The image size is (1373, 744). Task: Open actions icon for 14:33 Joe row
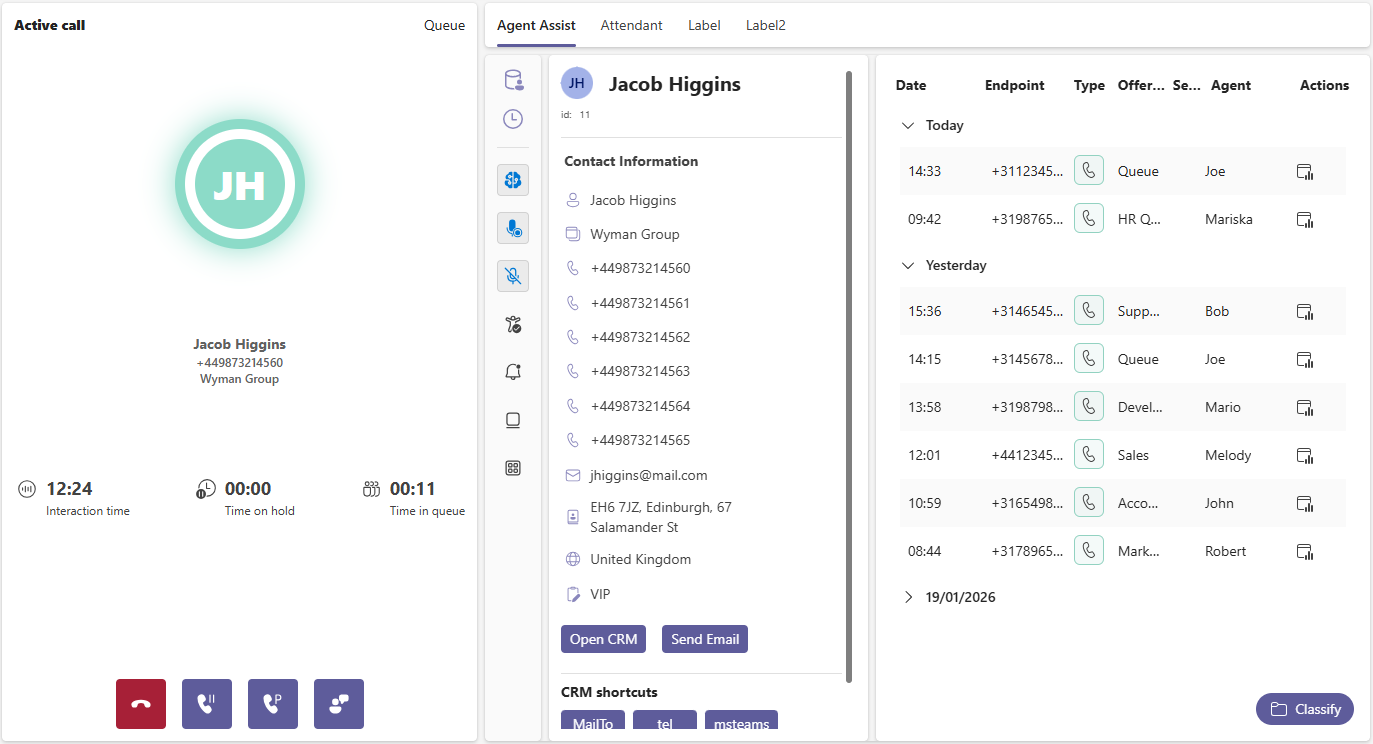point(1304,172)
